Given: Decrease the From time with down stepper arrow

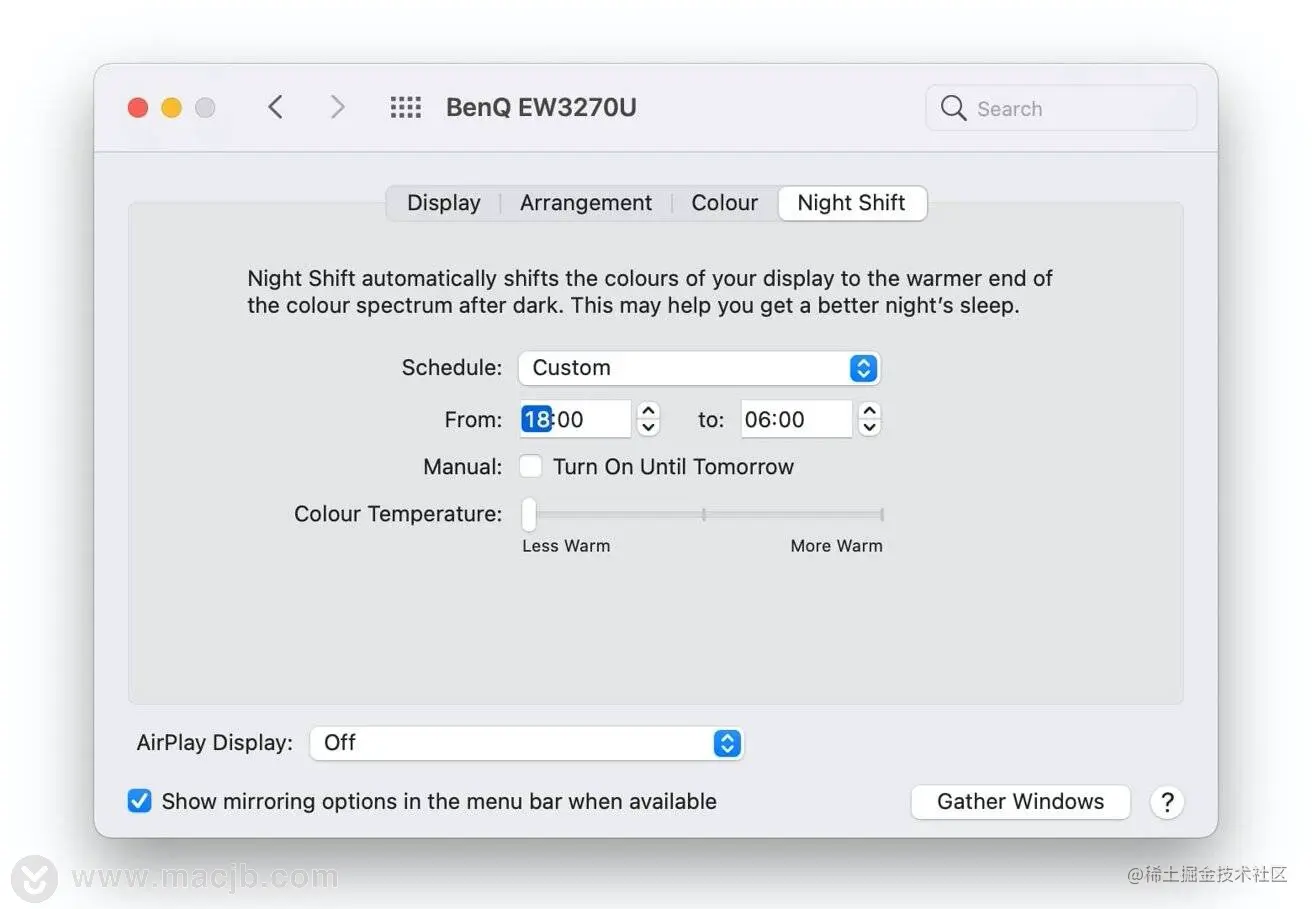Looking at the screenshot, I should 648,427.
